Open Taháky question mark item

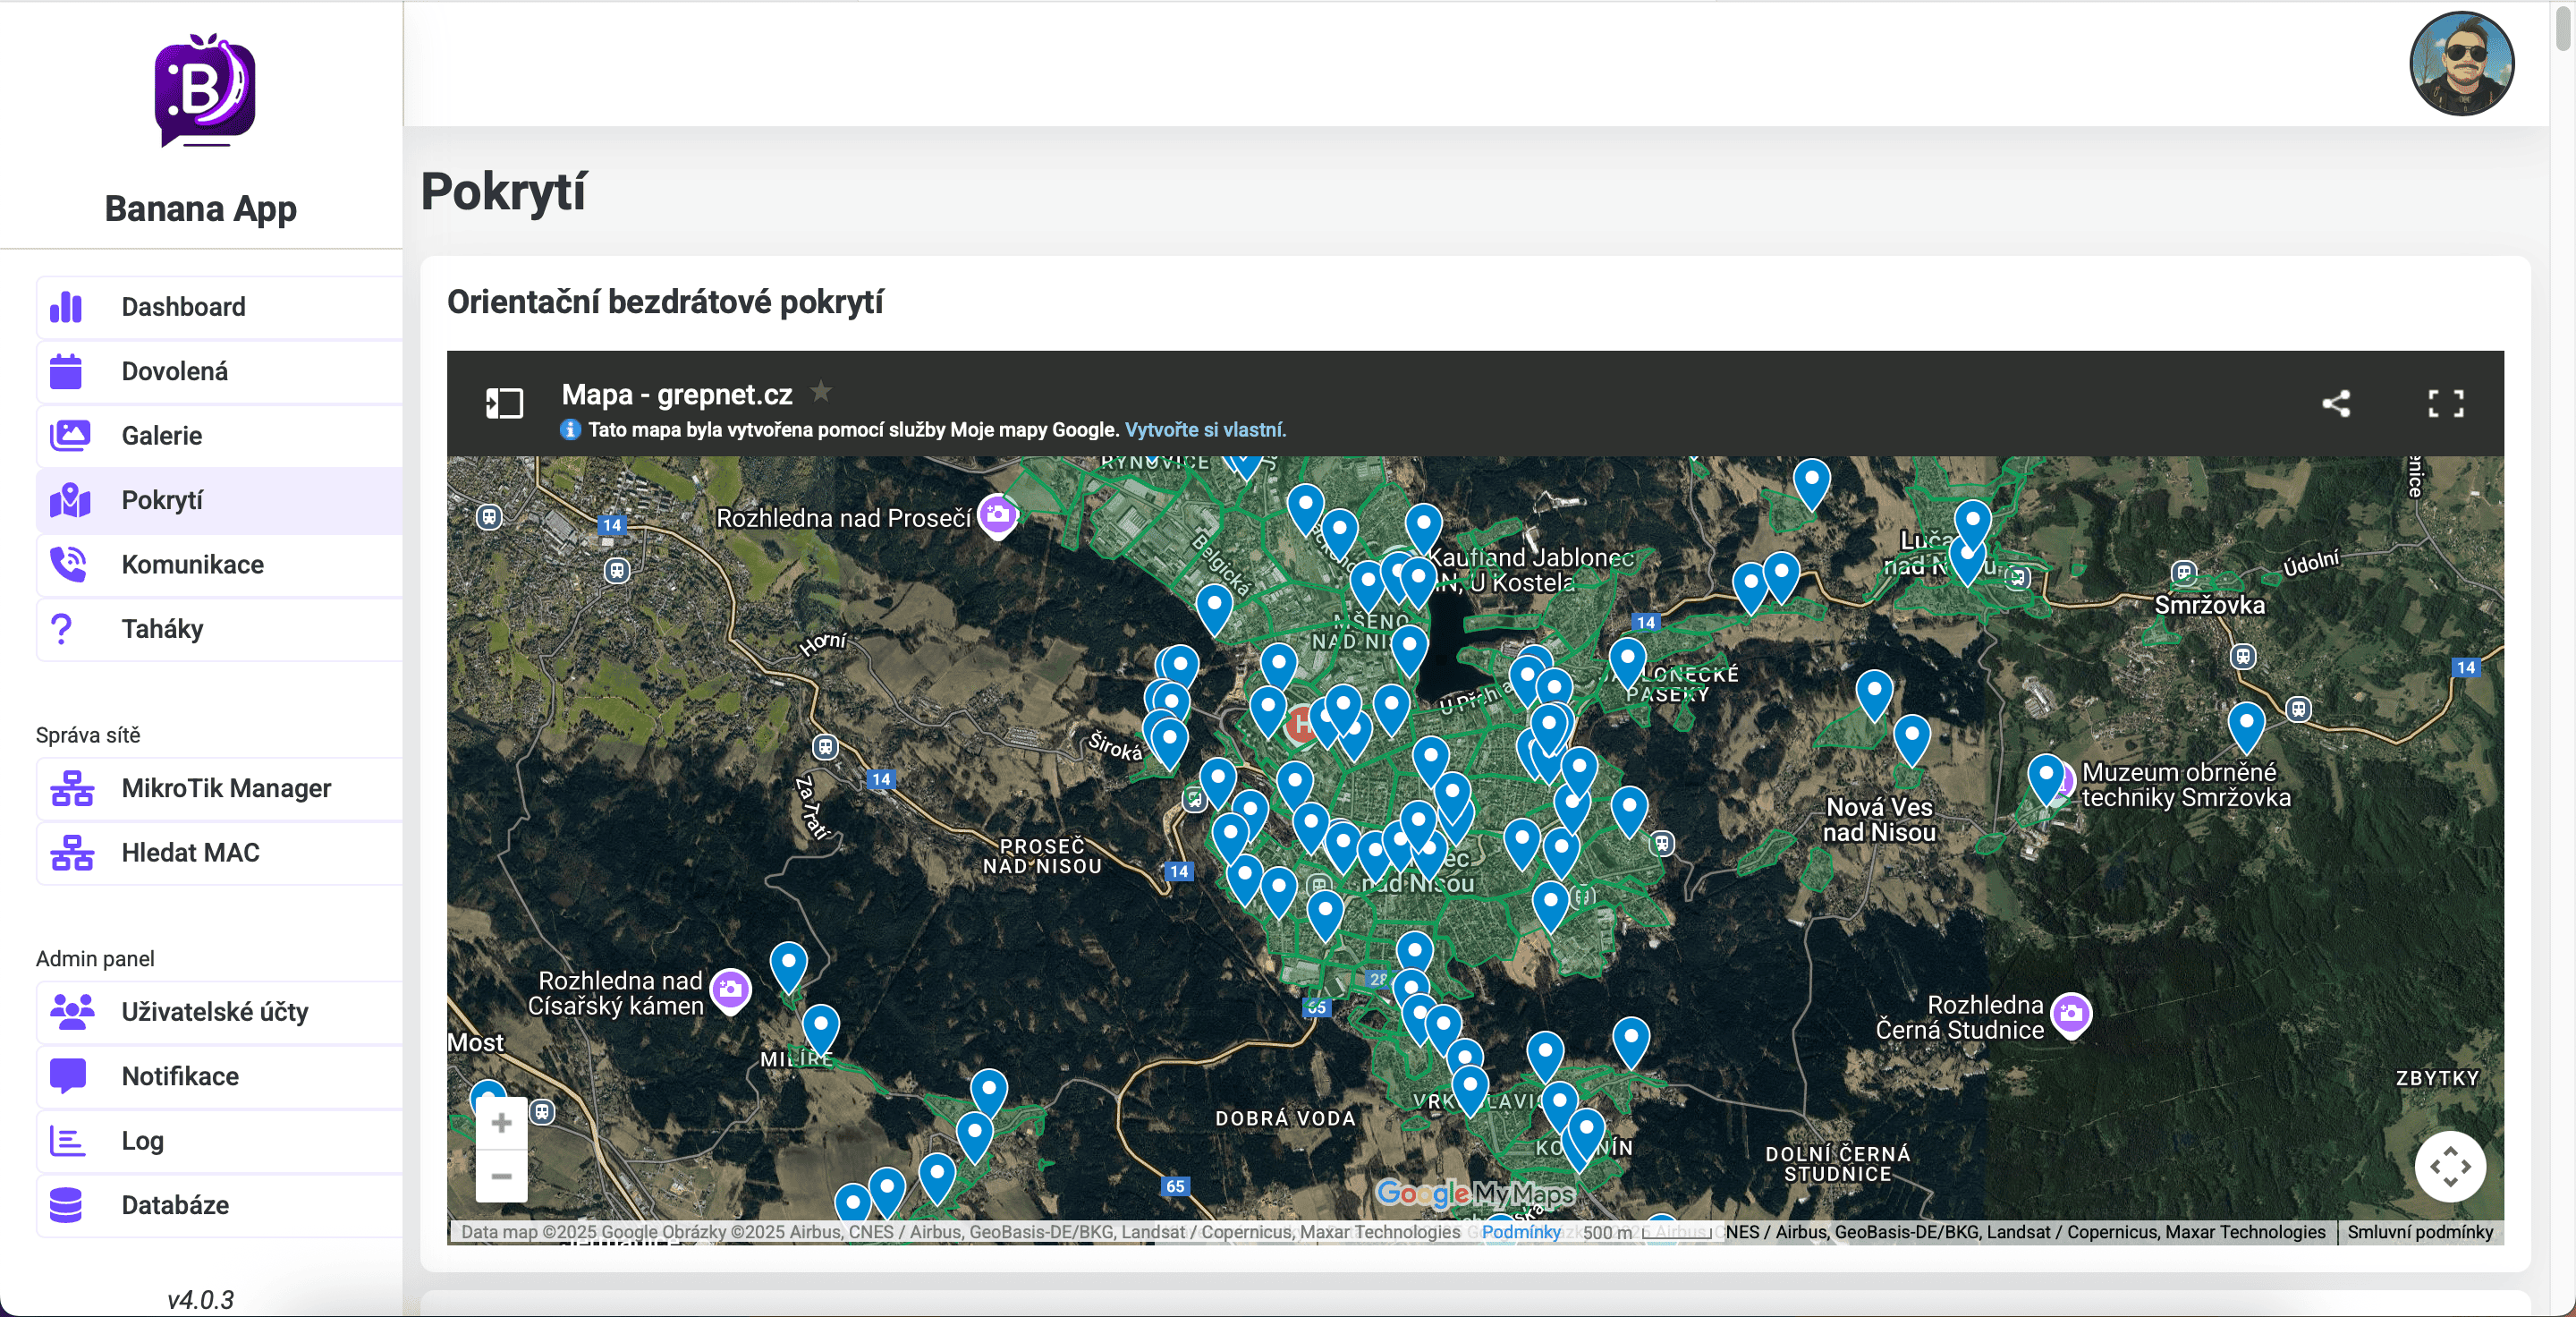pos(62,629)
